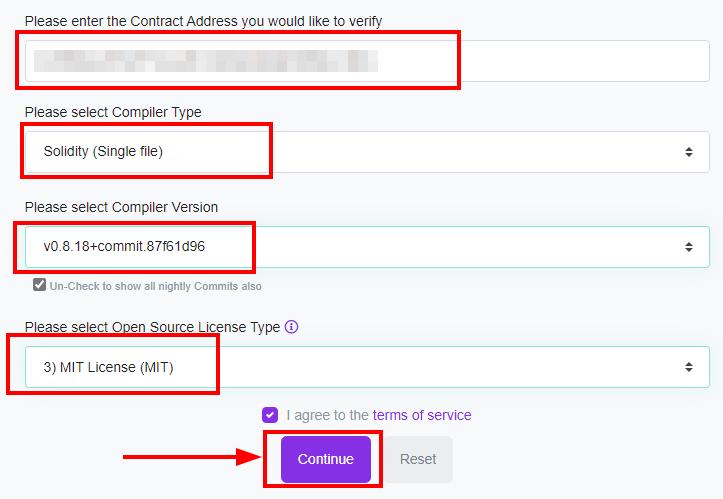This screenshot has height=499, width=723.
Task: Open the terms of service link
Action: point(422,415)
